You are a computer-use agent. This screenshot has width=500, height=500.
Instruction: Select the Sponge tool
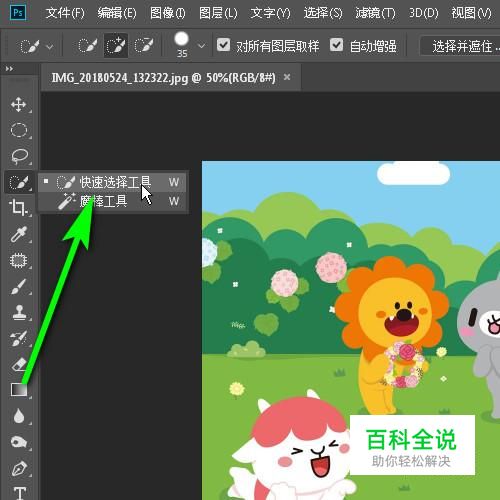(x=19, y=442)
